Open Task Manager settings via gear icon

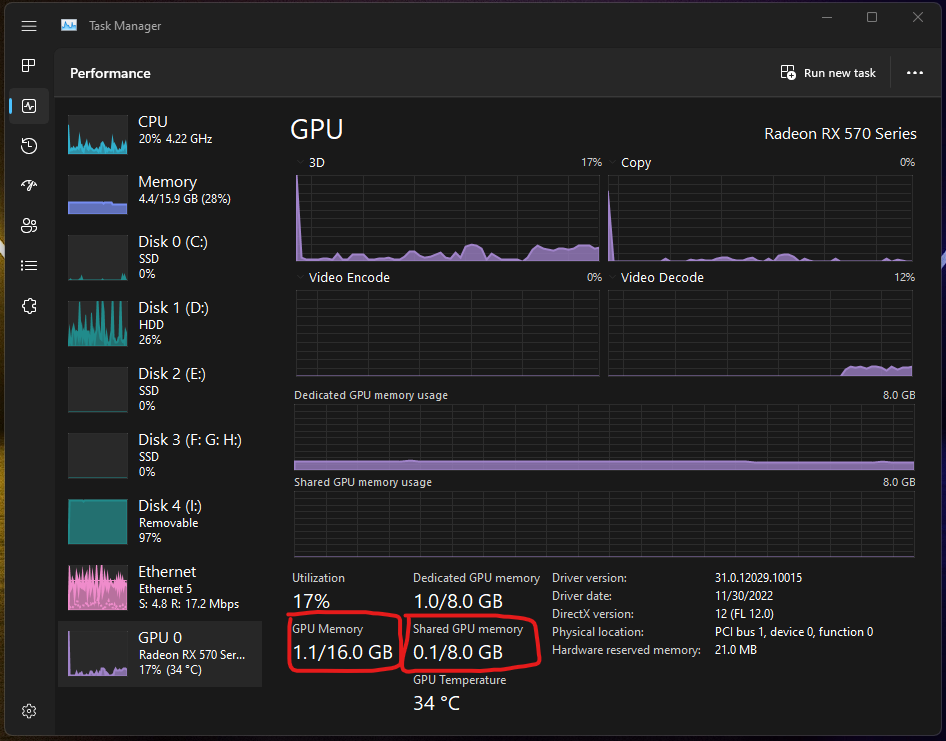tap(28, 710)
